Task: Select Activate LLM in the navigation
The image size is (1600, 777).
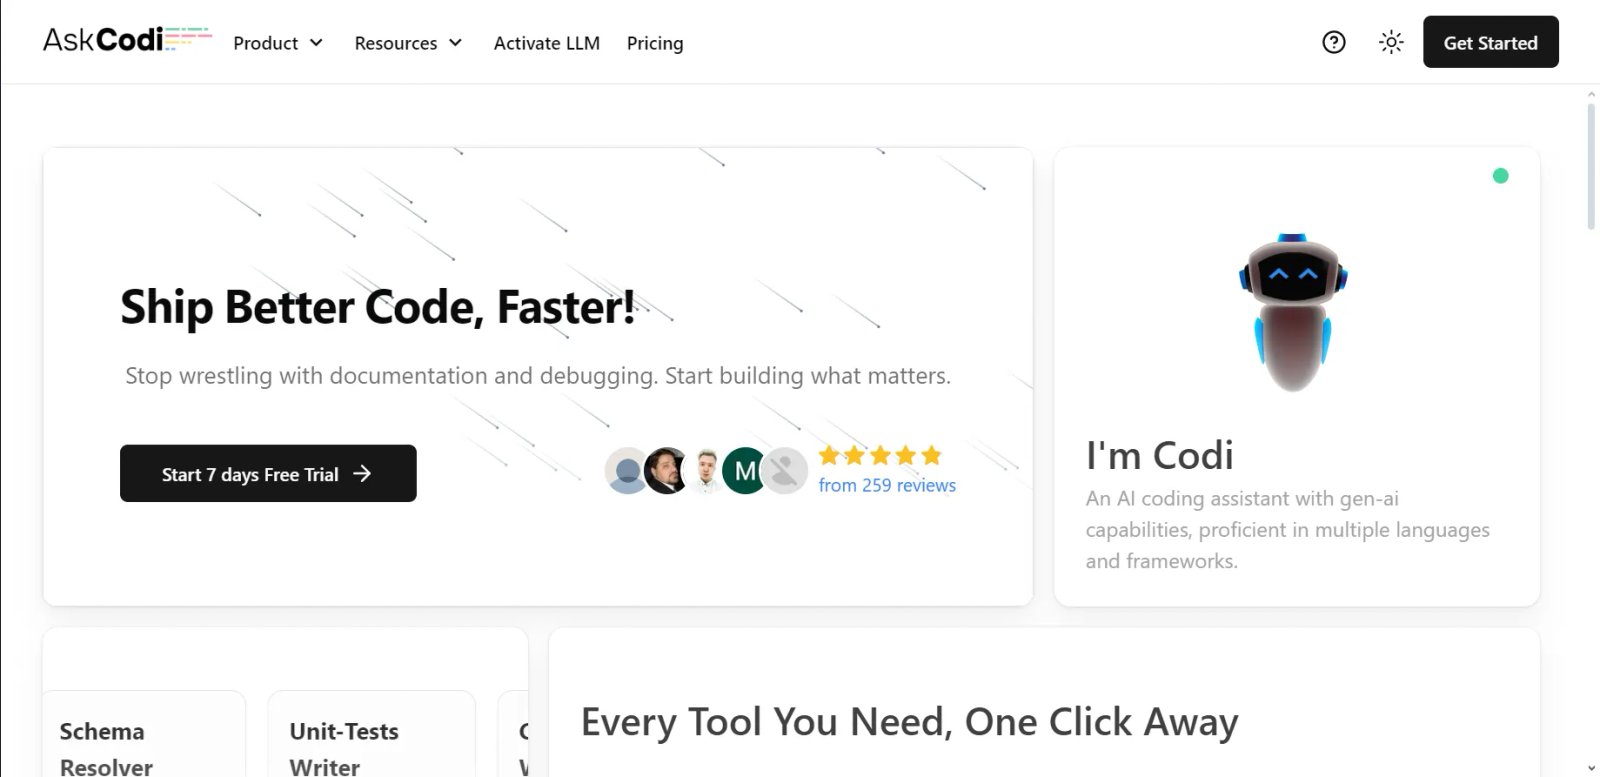Action: click(x=545, y=43)
